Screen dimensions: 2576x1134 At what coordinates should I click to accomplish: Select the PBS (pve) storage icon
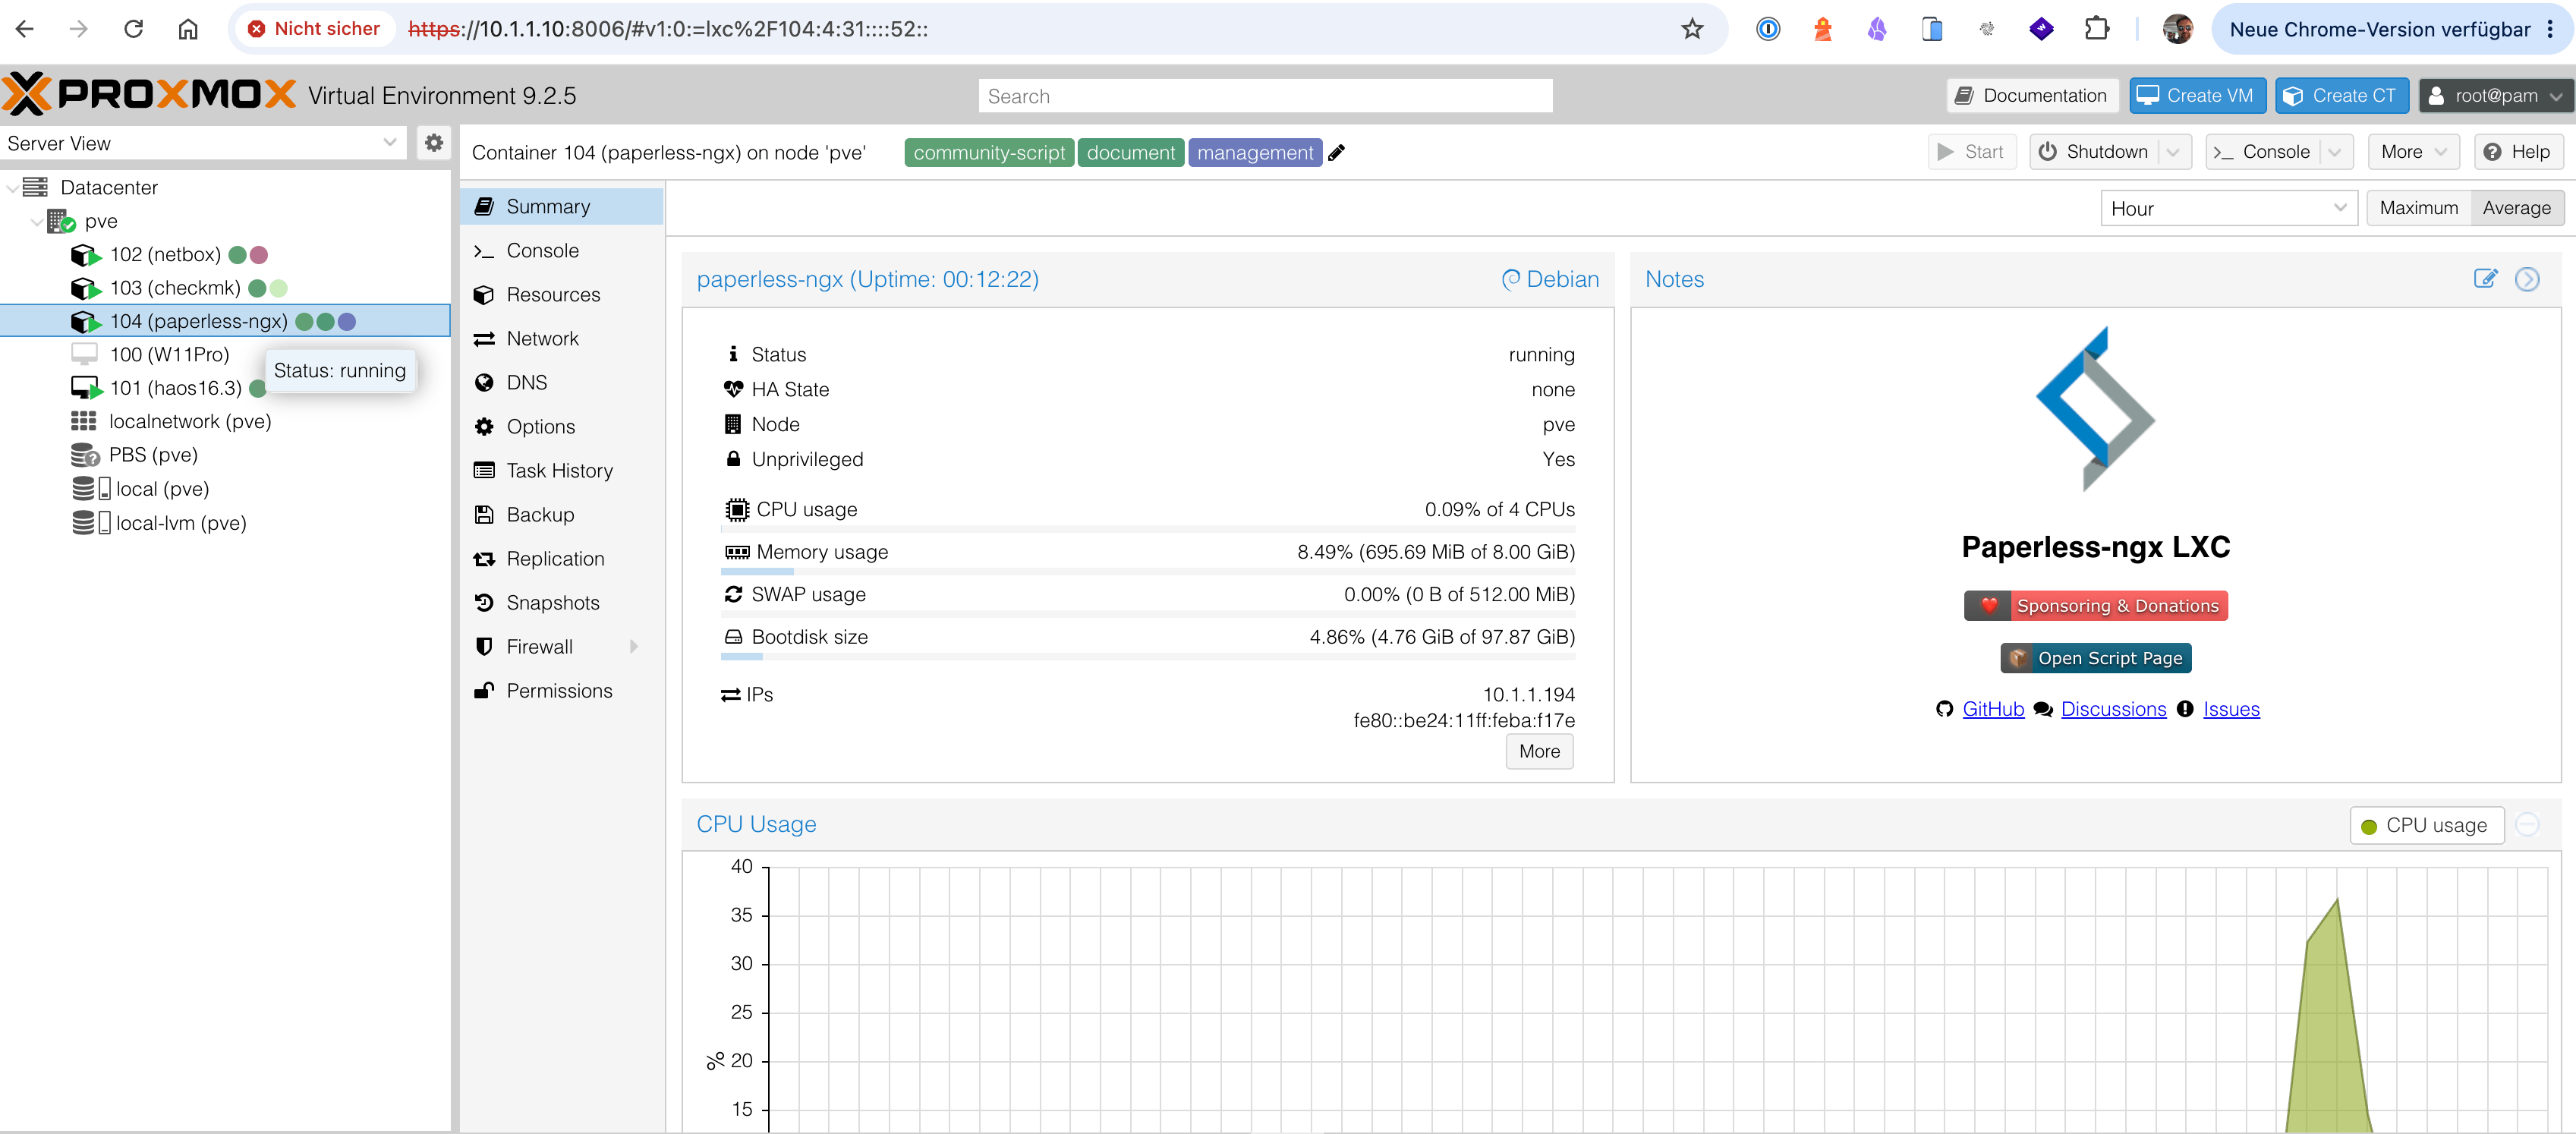tap(85, 456)
